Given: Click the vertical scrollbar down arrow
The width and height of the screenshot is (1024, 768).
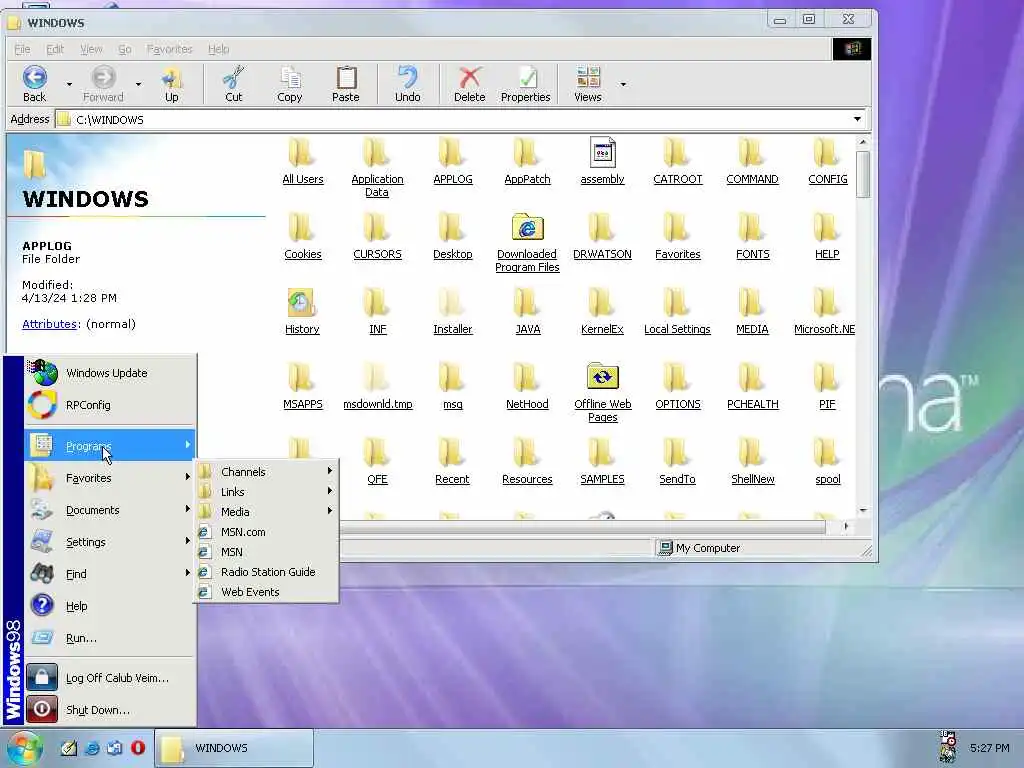Looking at the screenshot, I should 863,511.
